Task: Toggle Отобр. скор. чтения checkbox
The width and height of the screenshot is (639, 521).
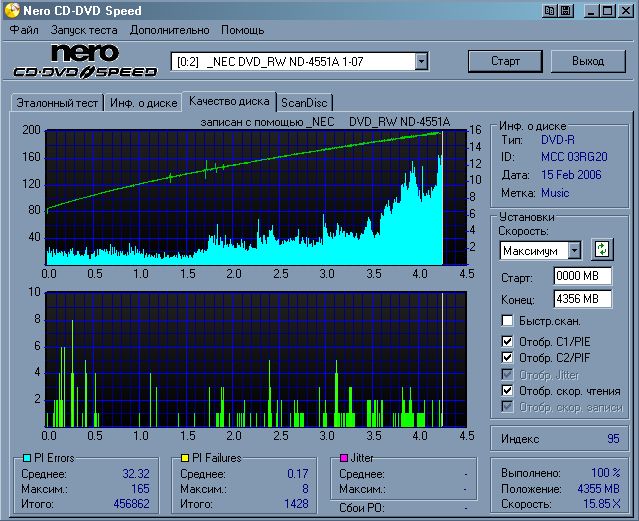Action: pos(508,390)
